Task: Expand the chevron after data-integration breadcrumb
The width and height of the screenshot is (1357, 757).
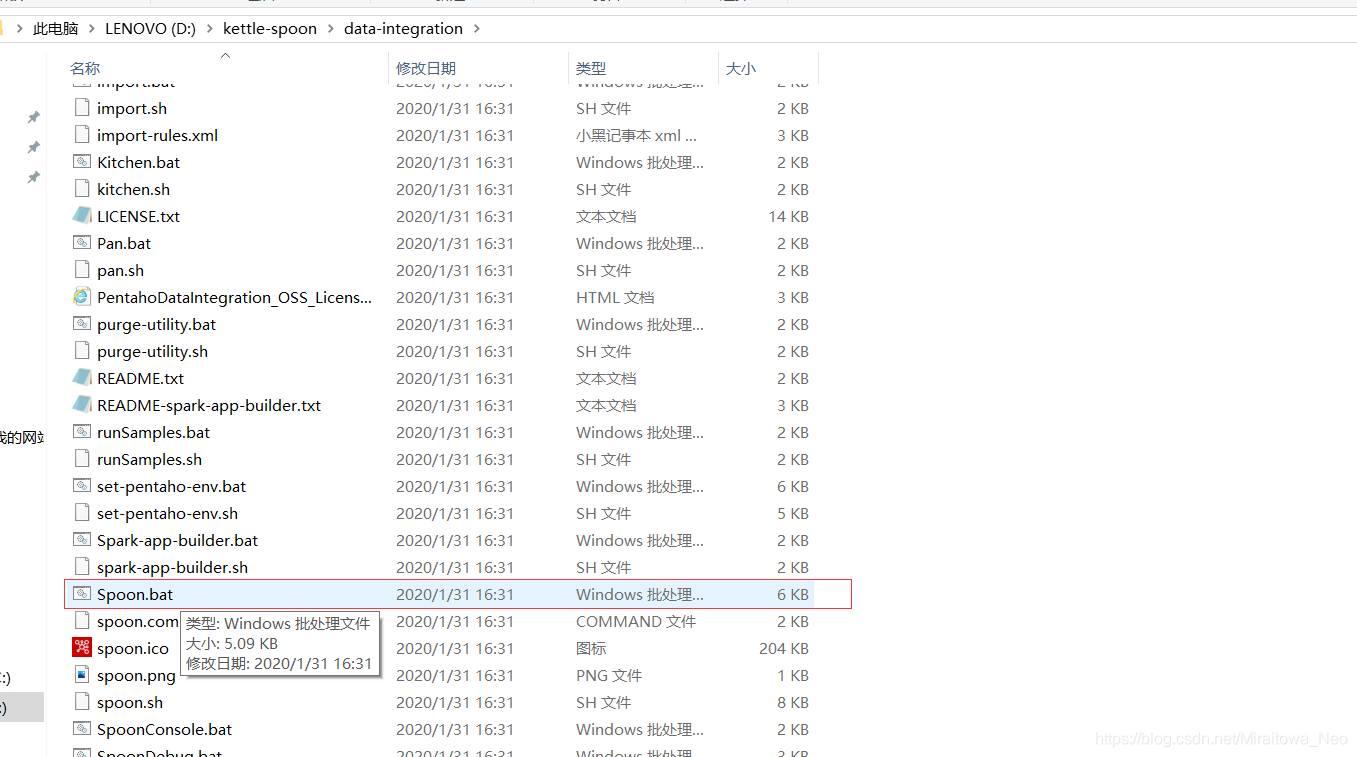Action: [477, 28]
